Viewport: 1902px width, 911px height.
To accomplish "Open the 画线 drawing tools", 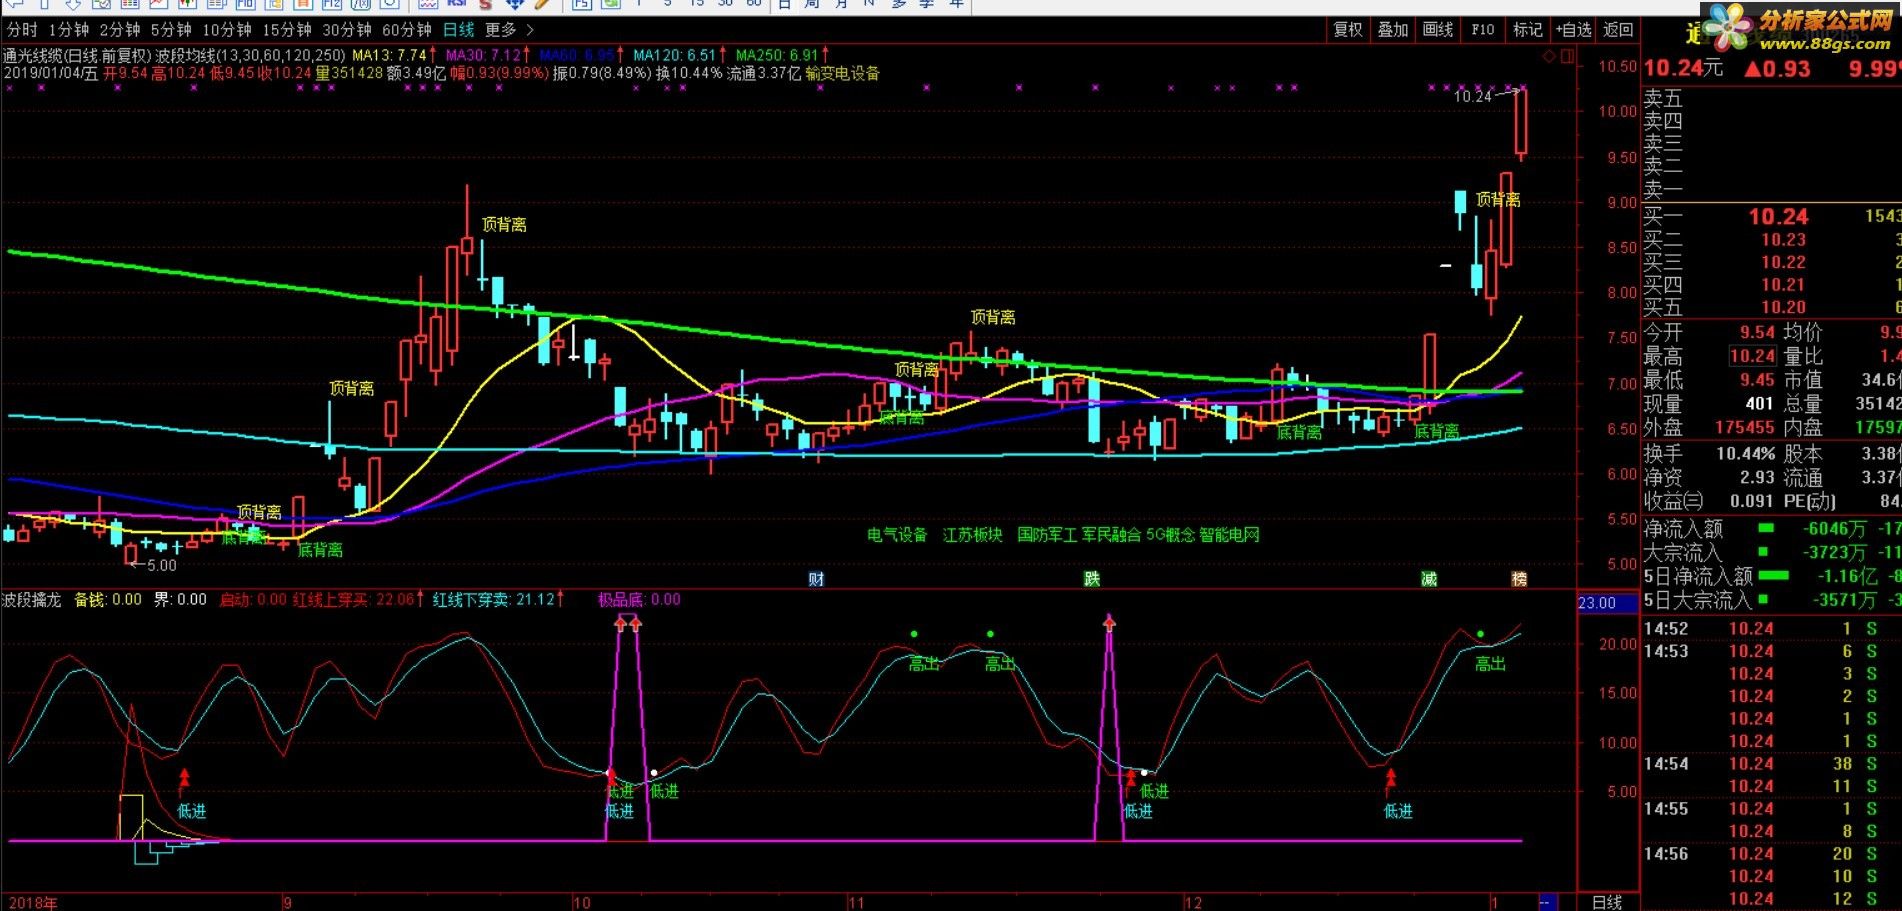I will [x=1438, y=30].
